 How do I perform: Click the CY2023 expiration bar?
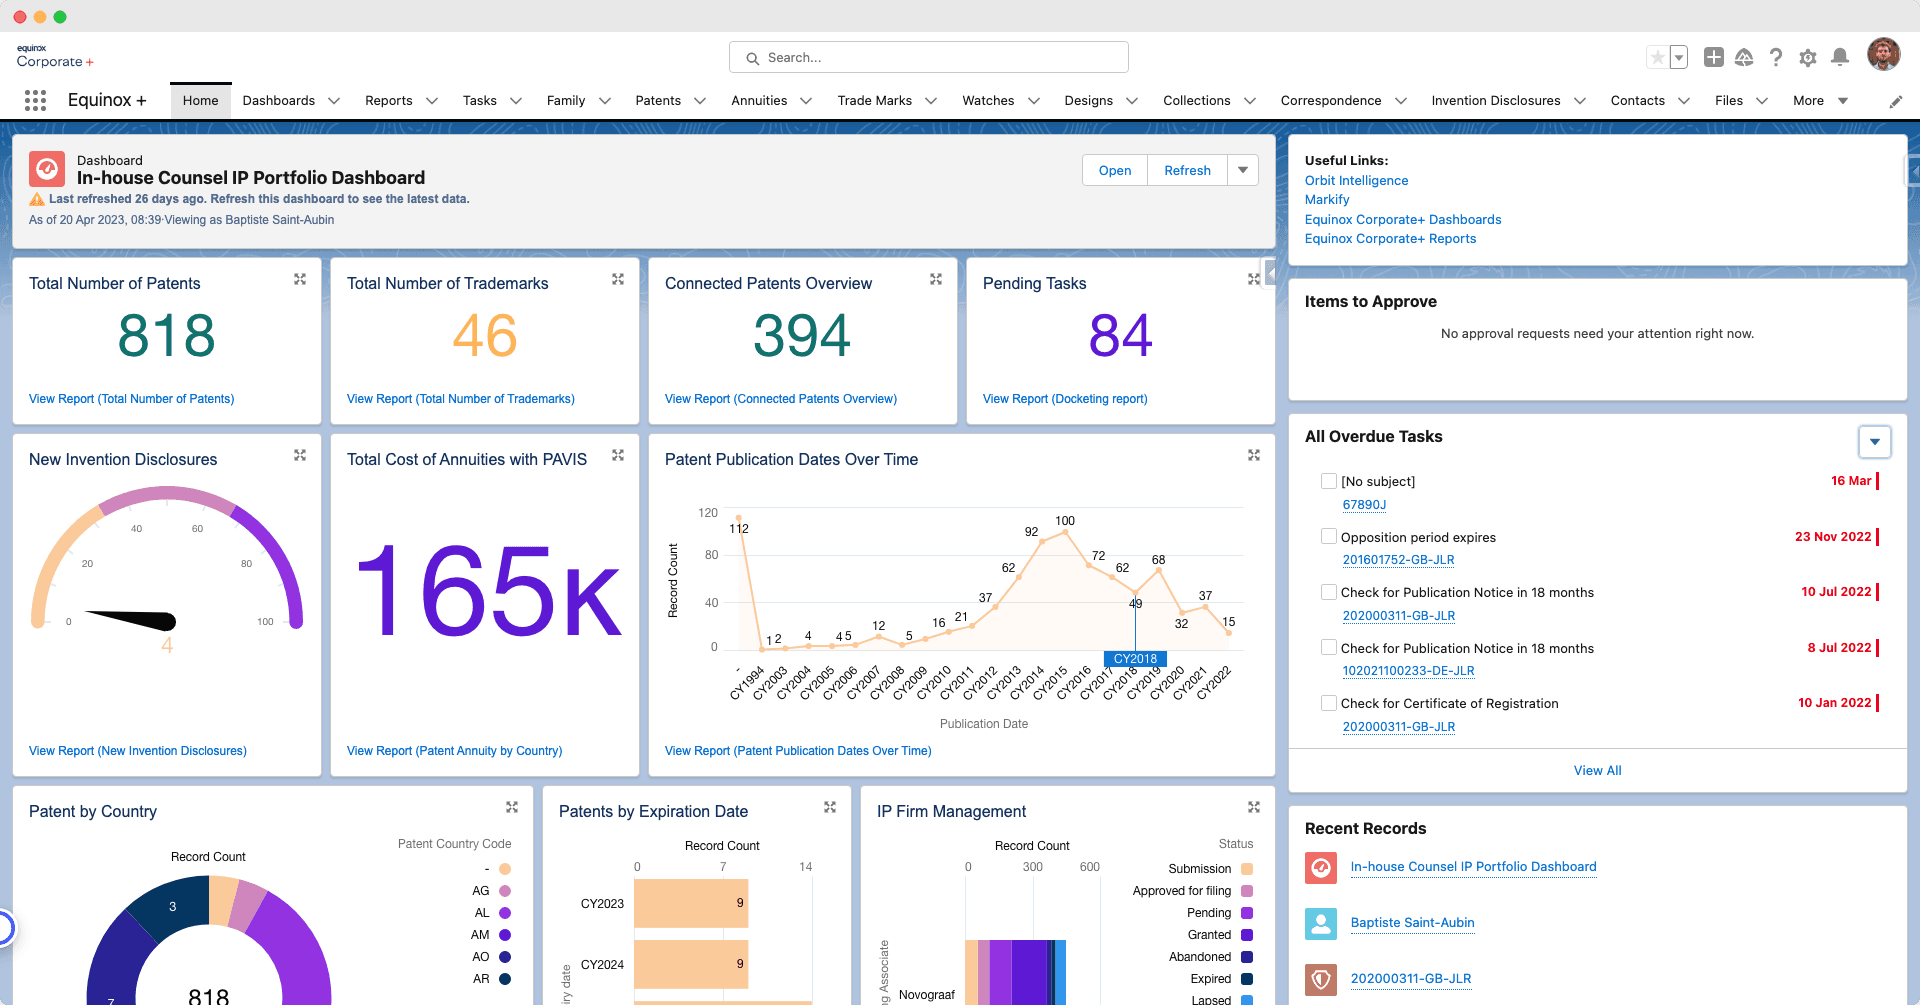click(x=691, y=903)
